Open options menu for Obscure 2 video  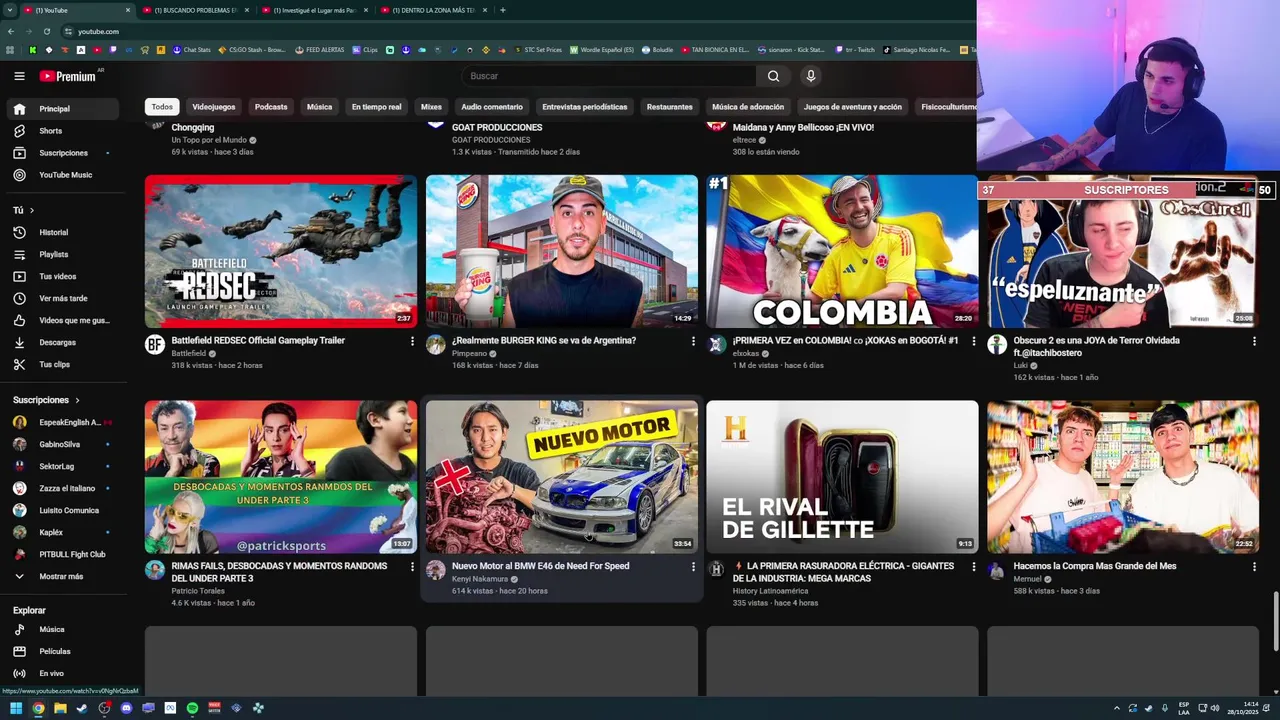[x=1255, y=341]
